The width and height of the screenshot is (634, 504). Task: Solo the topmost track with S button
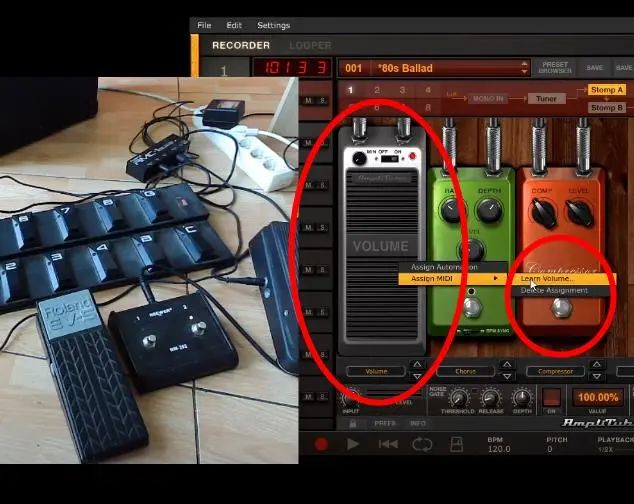[x=323, y=101]
